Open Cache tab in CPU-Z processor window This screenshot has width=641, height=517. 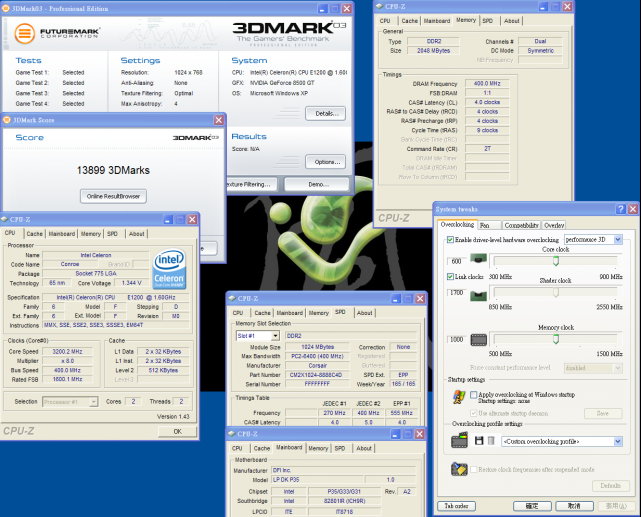click(35, 234)
